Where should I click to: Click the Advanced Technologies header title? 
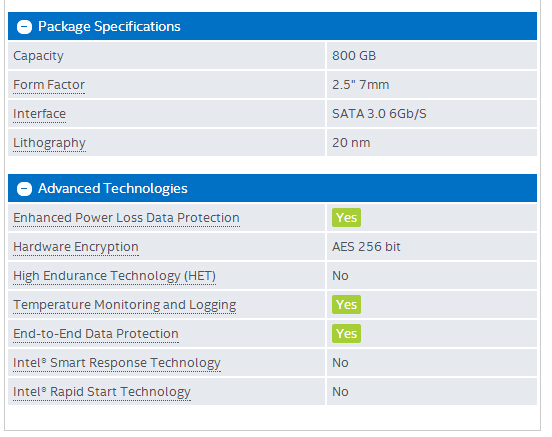(x=113, y=188)
